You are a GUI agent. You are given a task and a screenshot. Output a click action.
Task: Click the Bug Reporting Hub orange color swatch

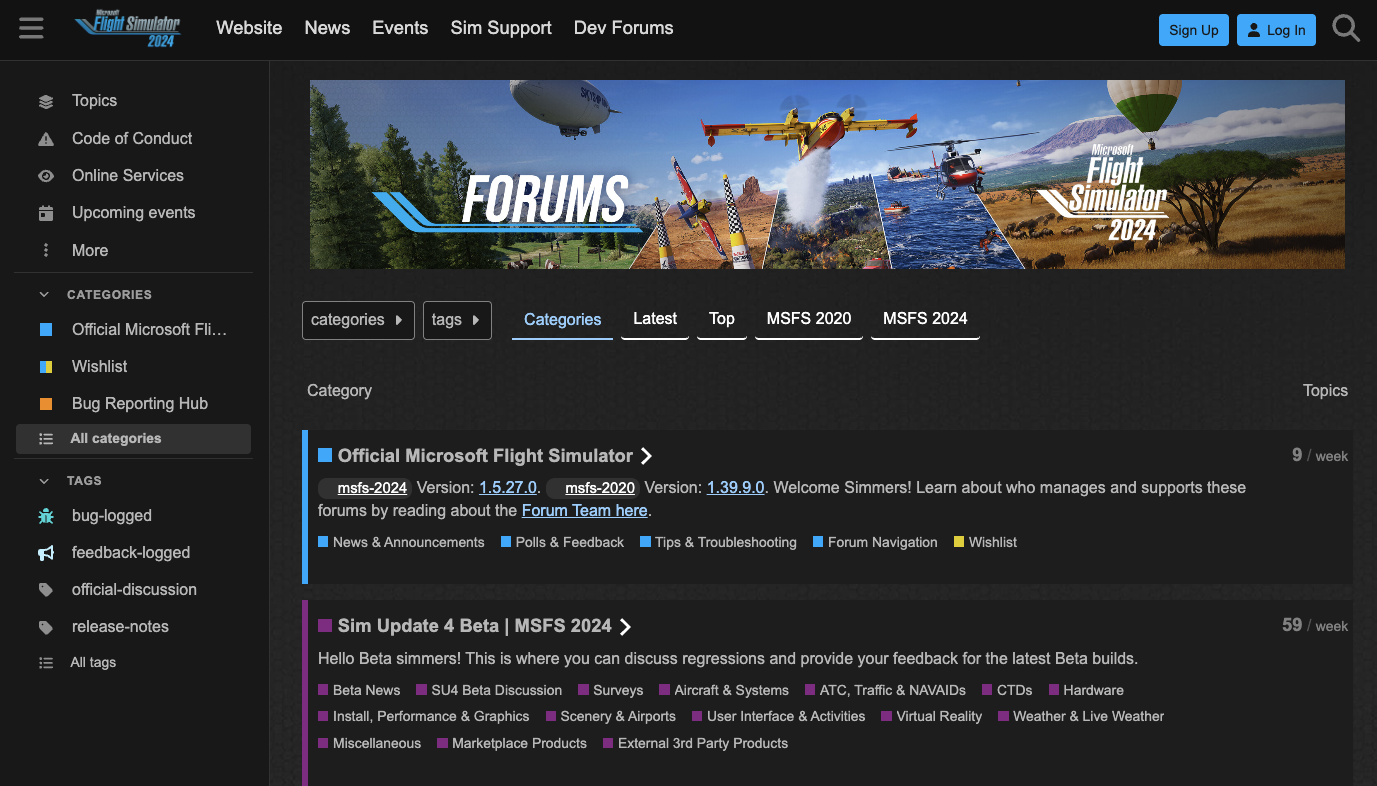tap(46, 403)
